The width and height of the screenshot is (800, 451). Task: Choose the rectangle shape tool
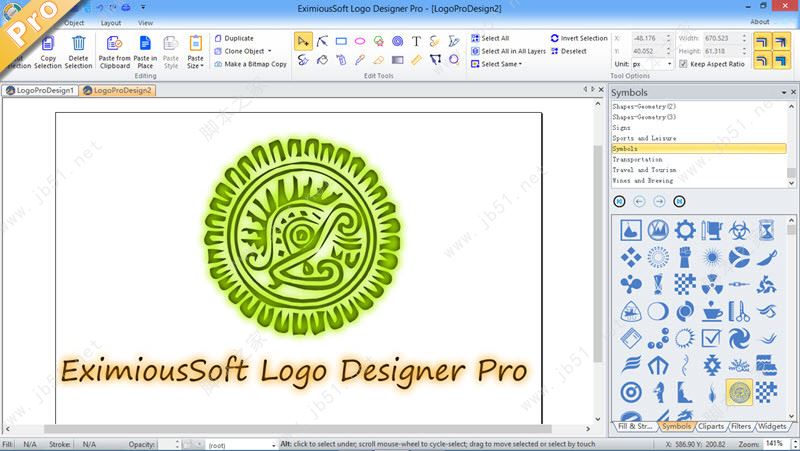click(341, 42)
